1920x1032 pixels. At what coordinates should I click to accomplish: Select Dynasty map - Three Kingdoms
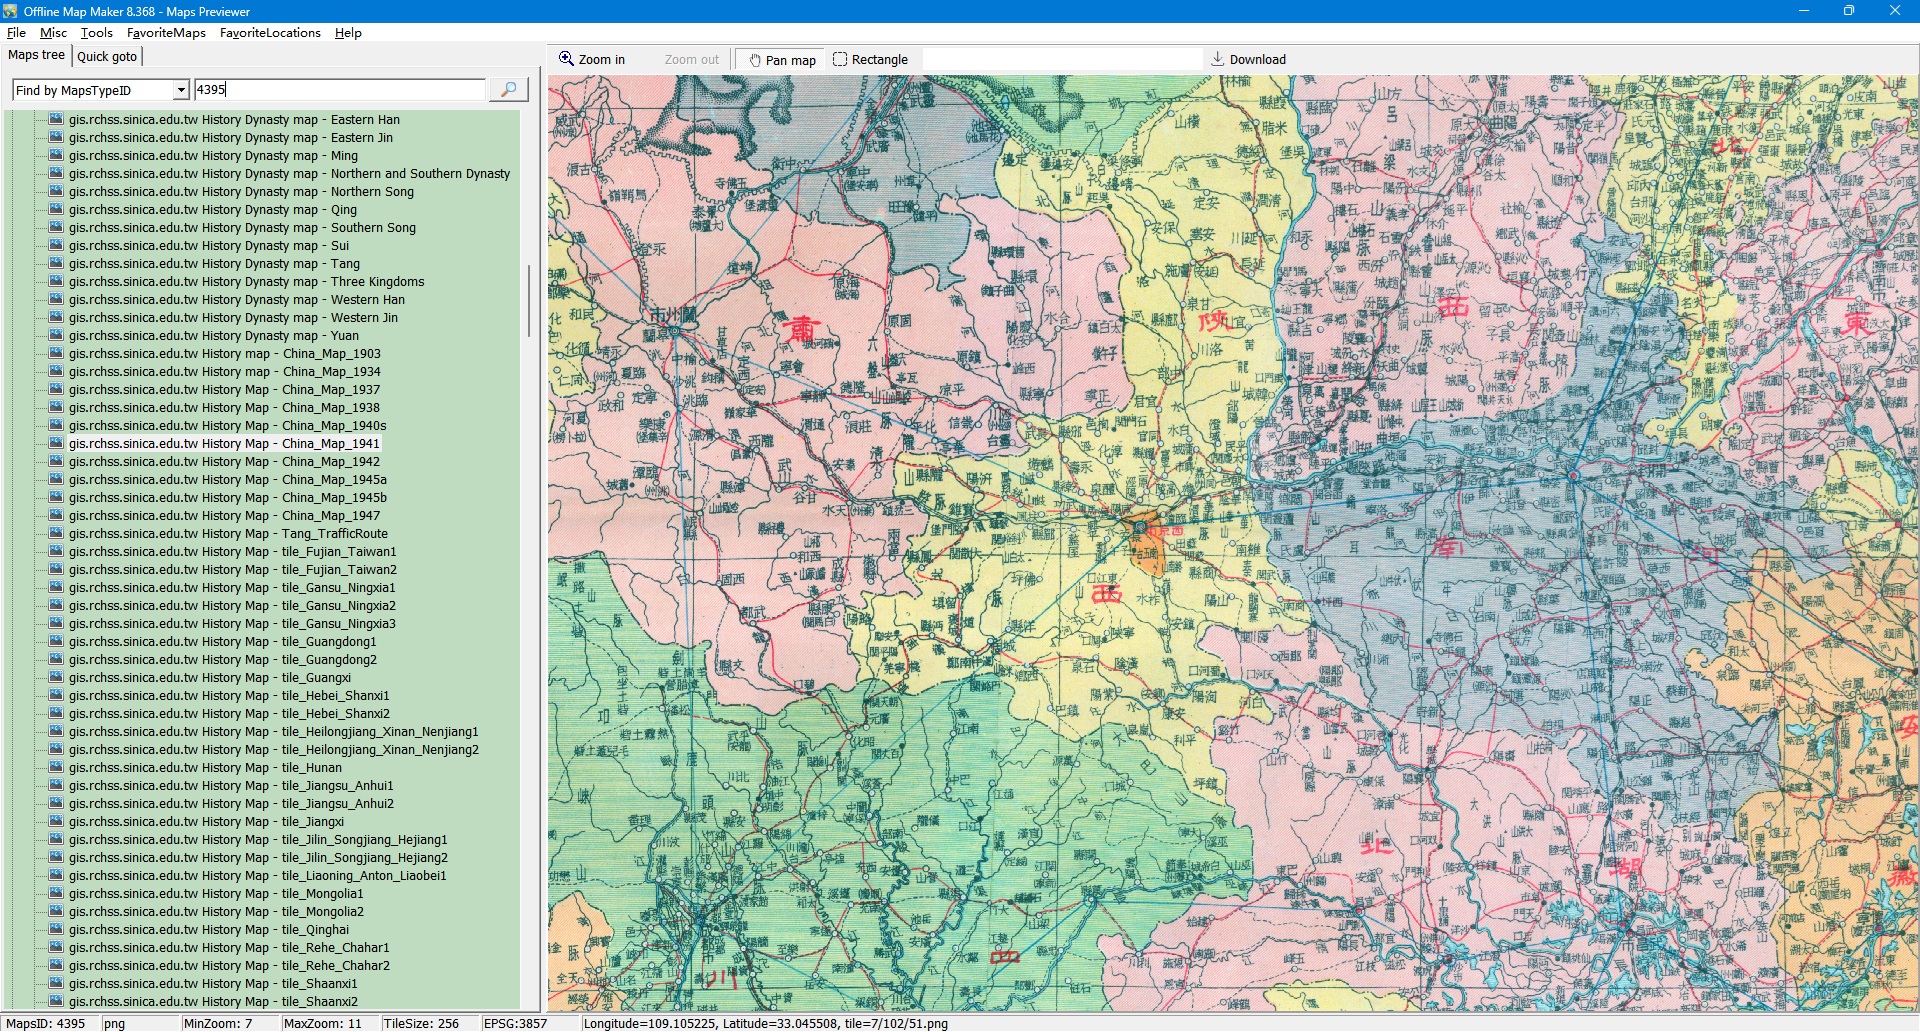pyautogui.click(x=246, y=282)
